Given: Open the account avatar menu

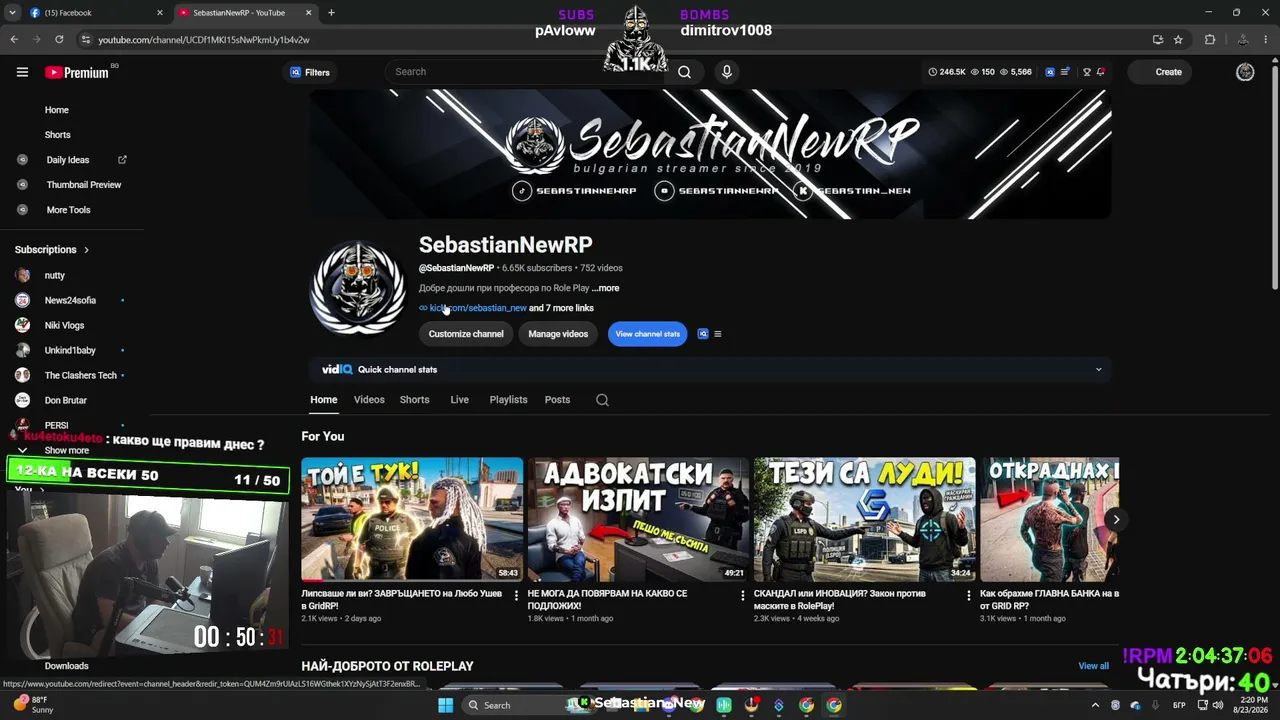Looking at the screenshot, I should point(1245,72).
